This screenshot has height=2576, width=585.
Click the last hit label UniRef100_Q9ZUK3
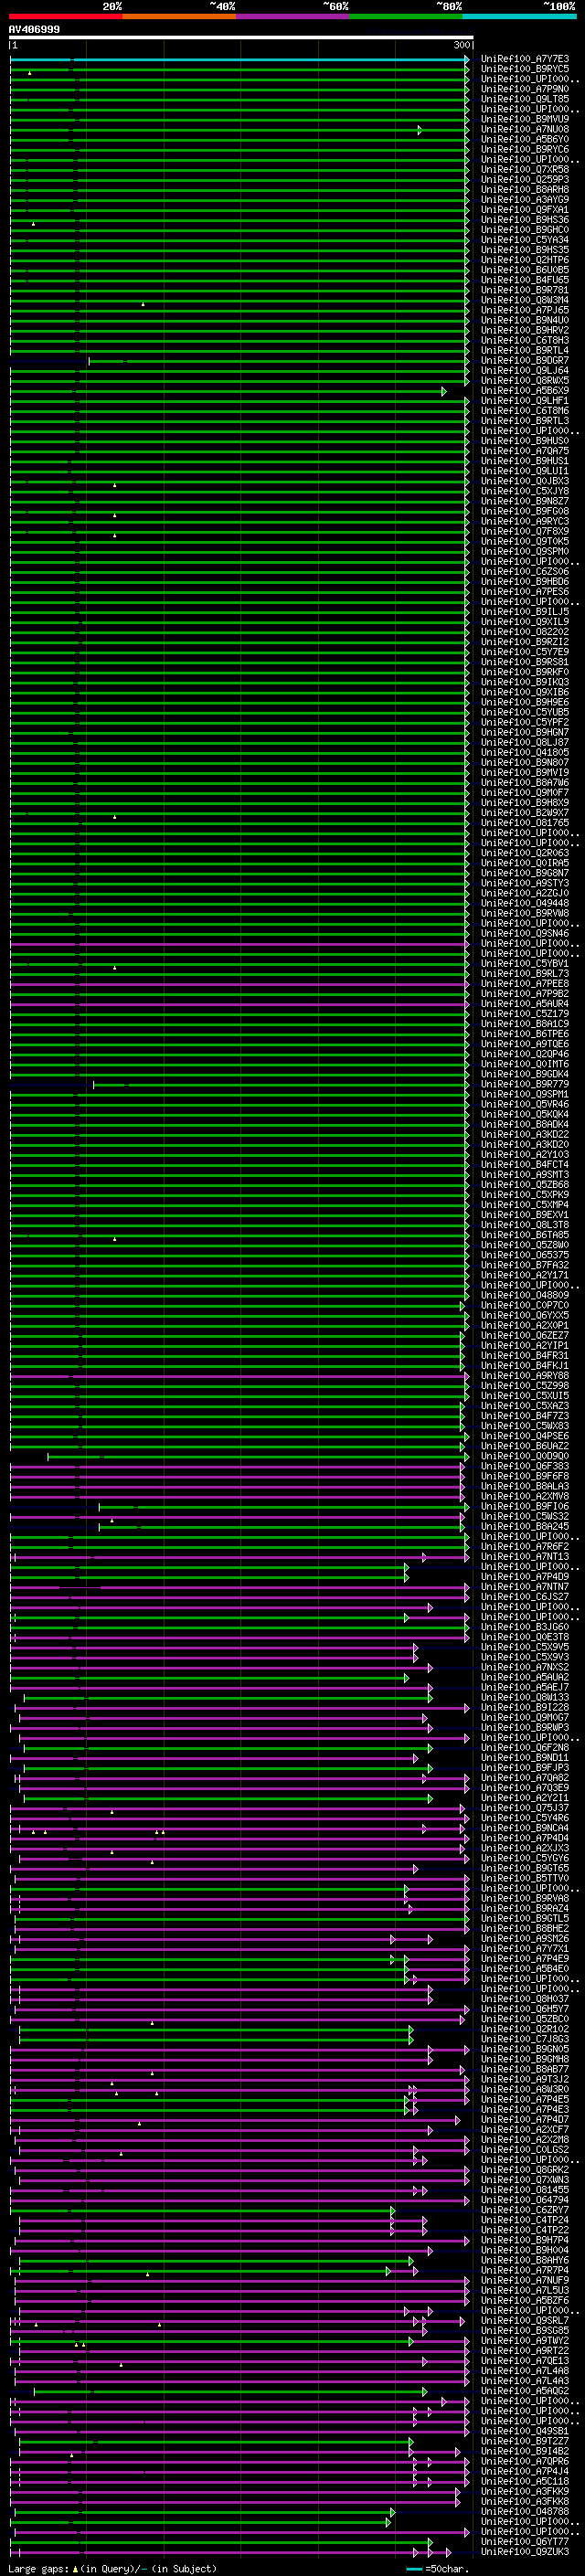[525, 2553]
